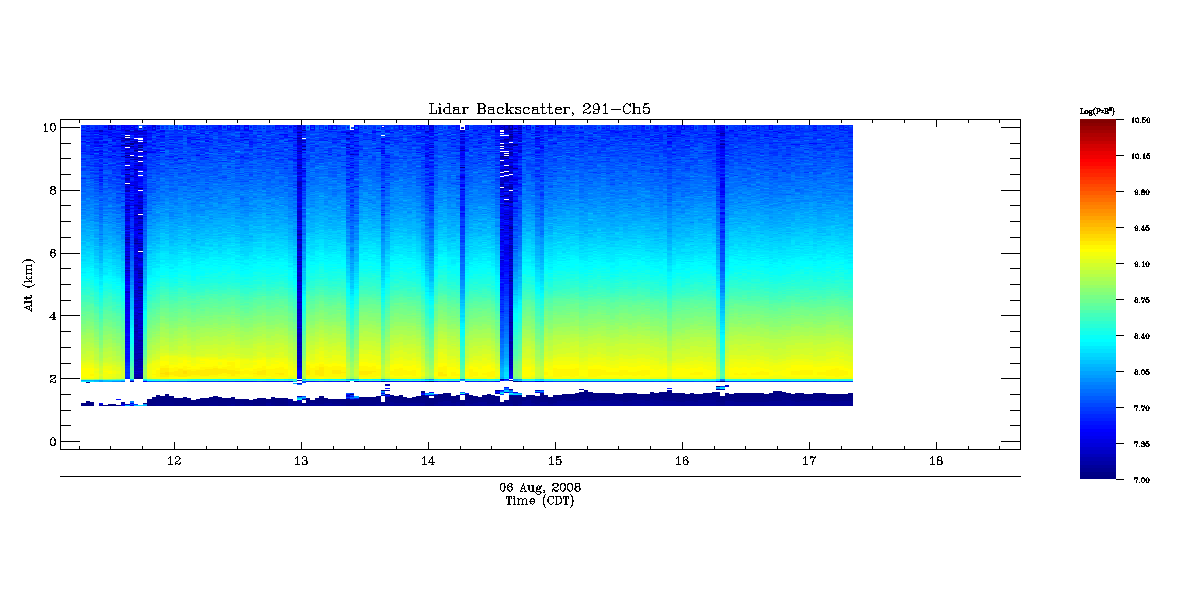Click the narrow blue stripe near 16:20

click(721, 252)
